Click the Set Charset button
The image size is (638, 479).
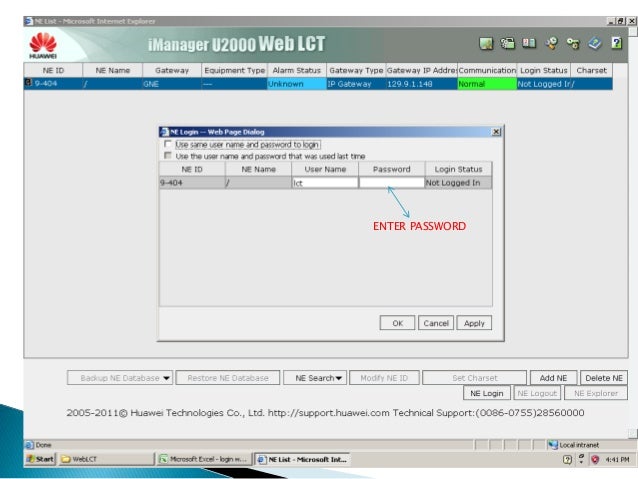tap(474, 378)
